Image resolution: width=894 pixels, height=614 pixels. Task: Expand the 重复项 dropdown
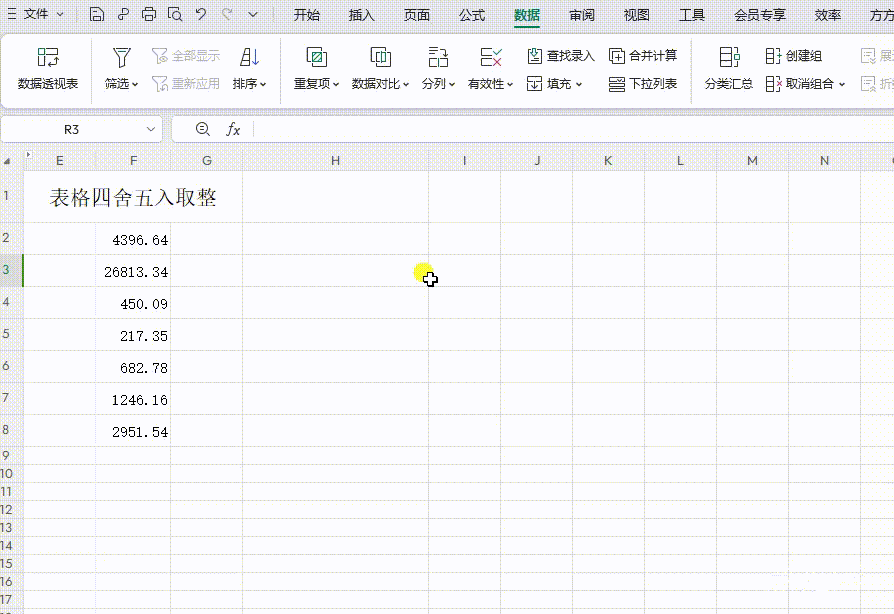(336, 84)
